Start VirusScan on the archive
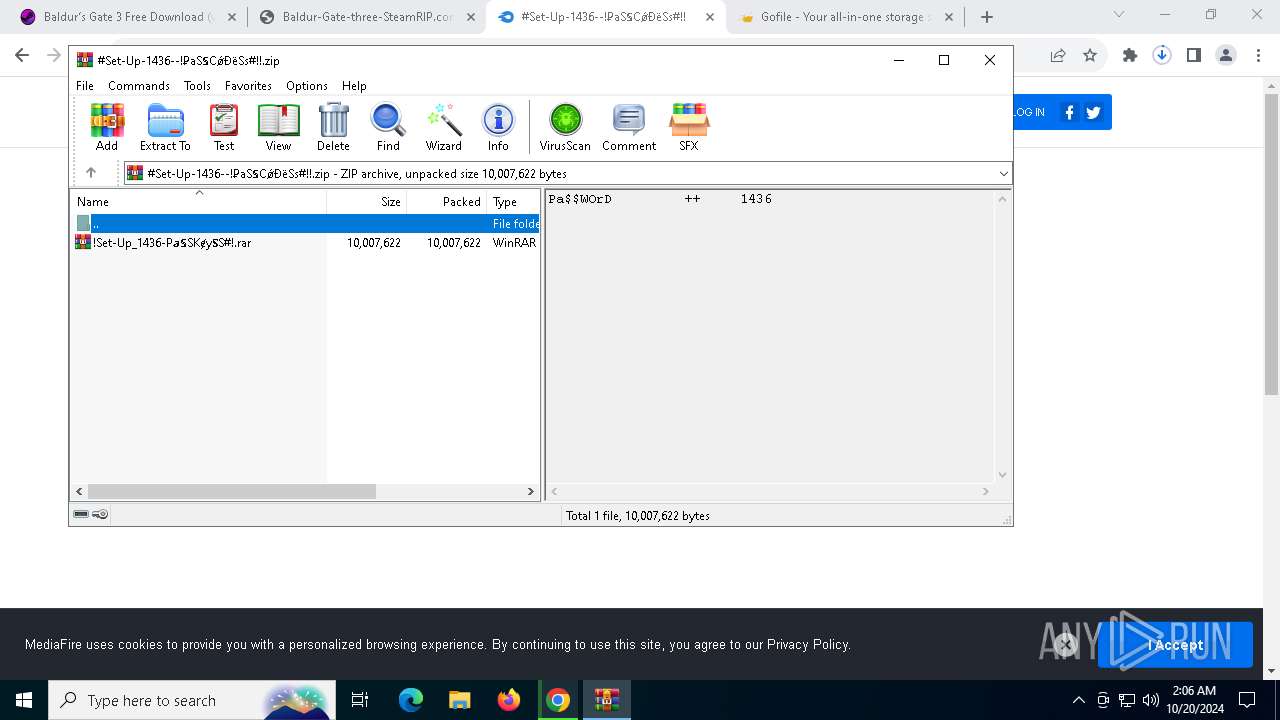This screenshot has height=720, width=1280. (x=565, y=127)
